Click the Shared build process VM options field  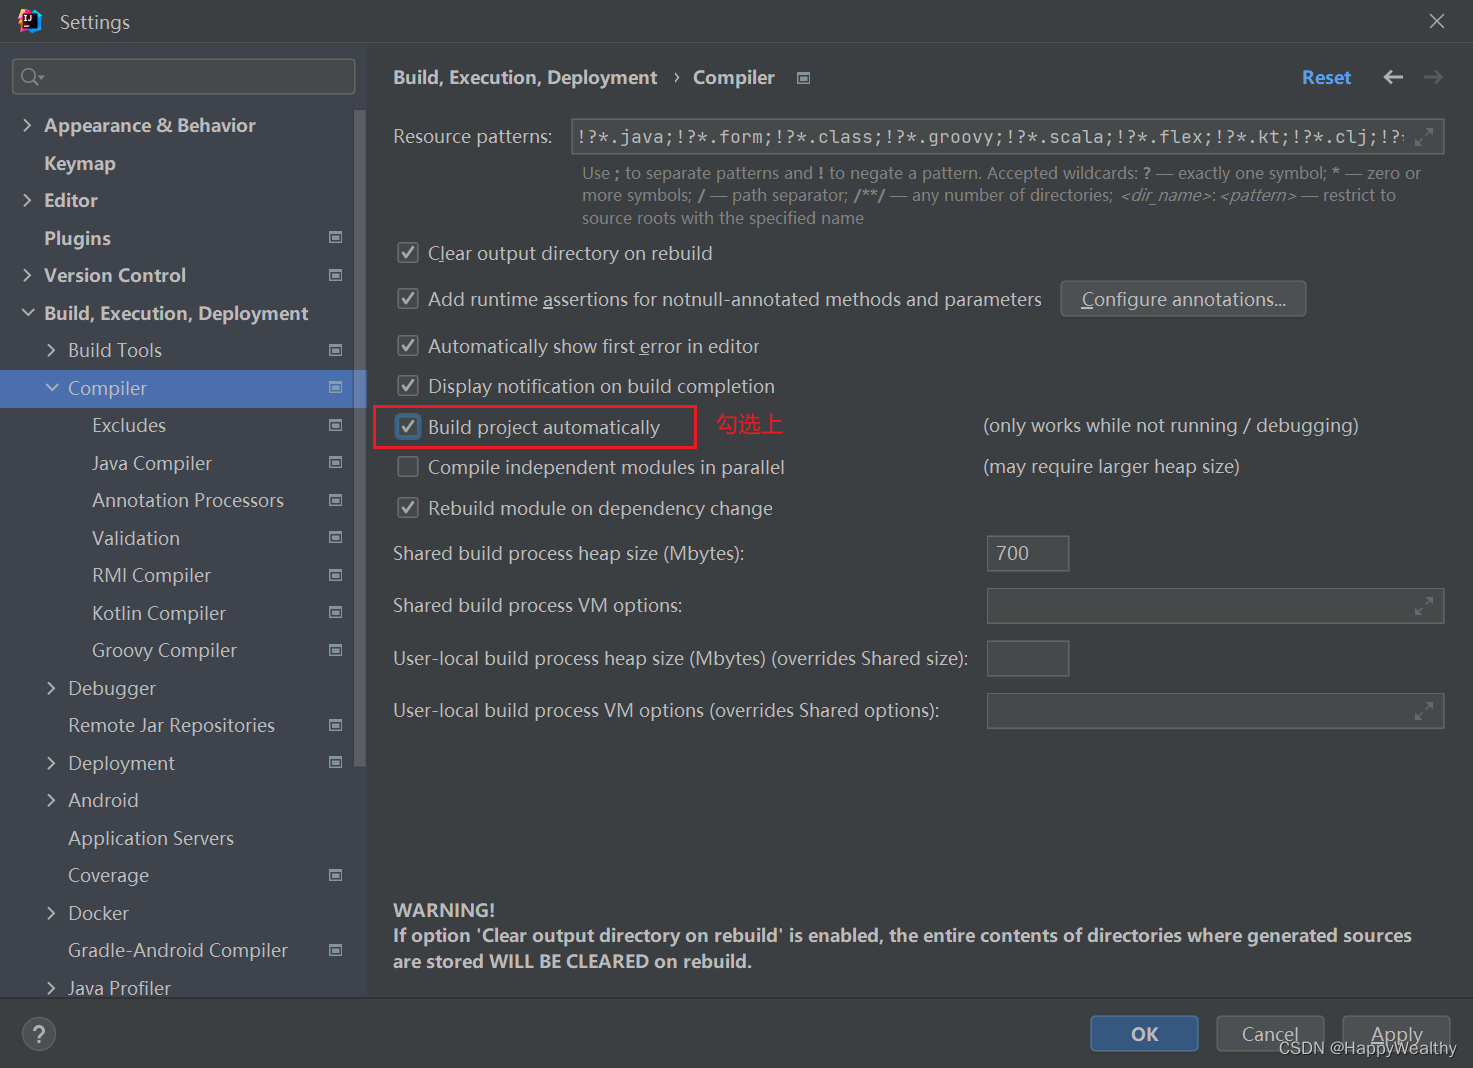(1215, 605)
